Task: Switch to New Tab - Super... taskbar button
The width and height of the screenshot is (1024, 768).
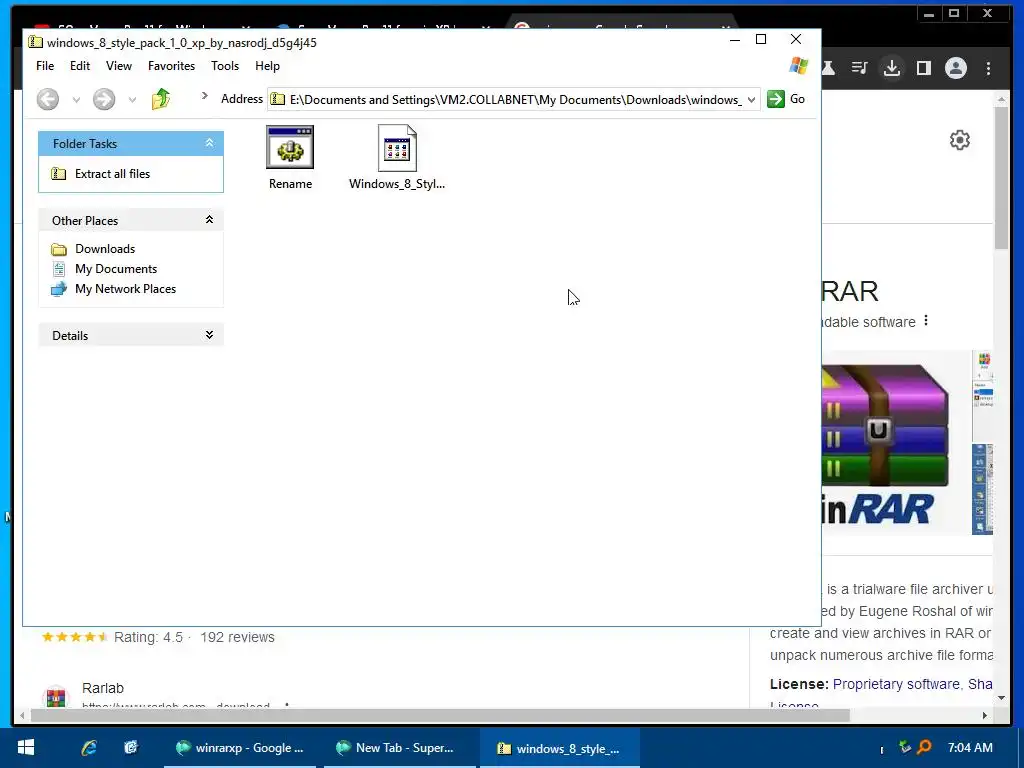Action: pos(400,748)
